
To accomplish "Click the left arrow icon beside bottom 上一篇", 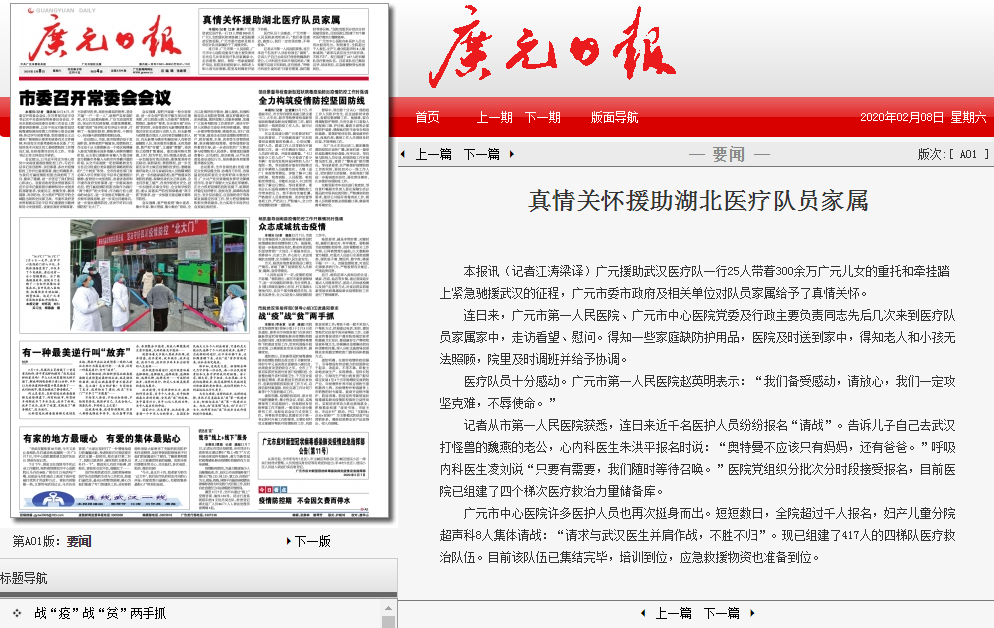I will pos(643,613).
